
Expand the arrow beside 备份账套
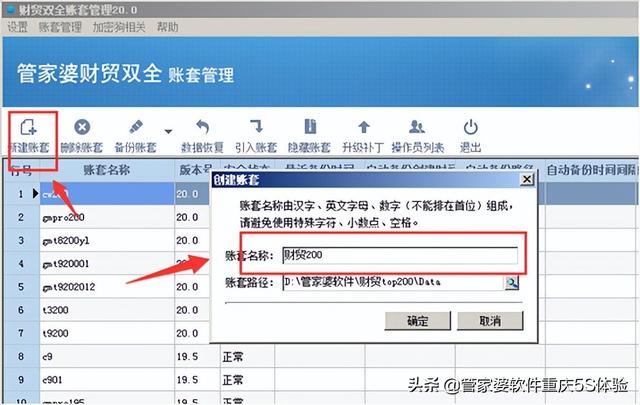(x=168, y=131)
